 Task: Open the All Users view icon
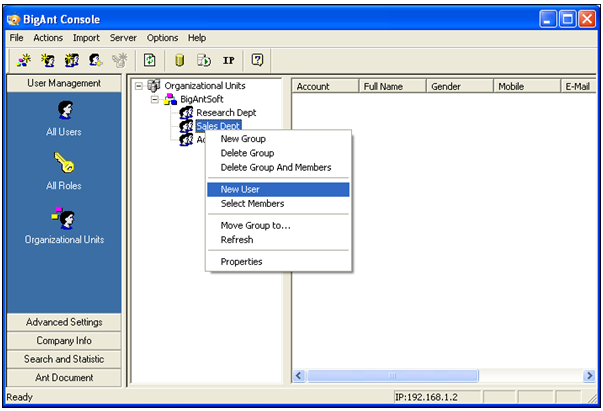point(65,110)
